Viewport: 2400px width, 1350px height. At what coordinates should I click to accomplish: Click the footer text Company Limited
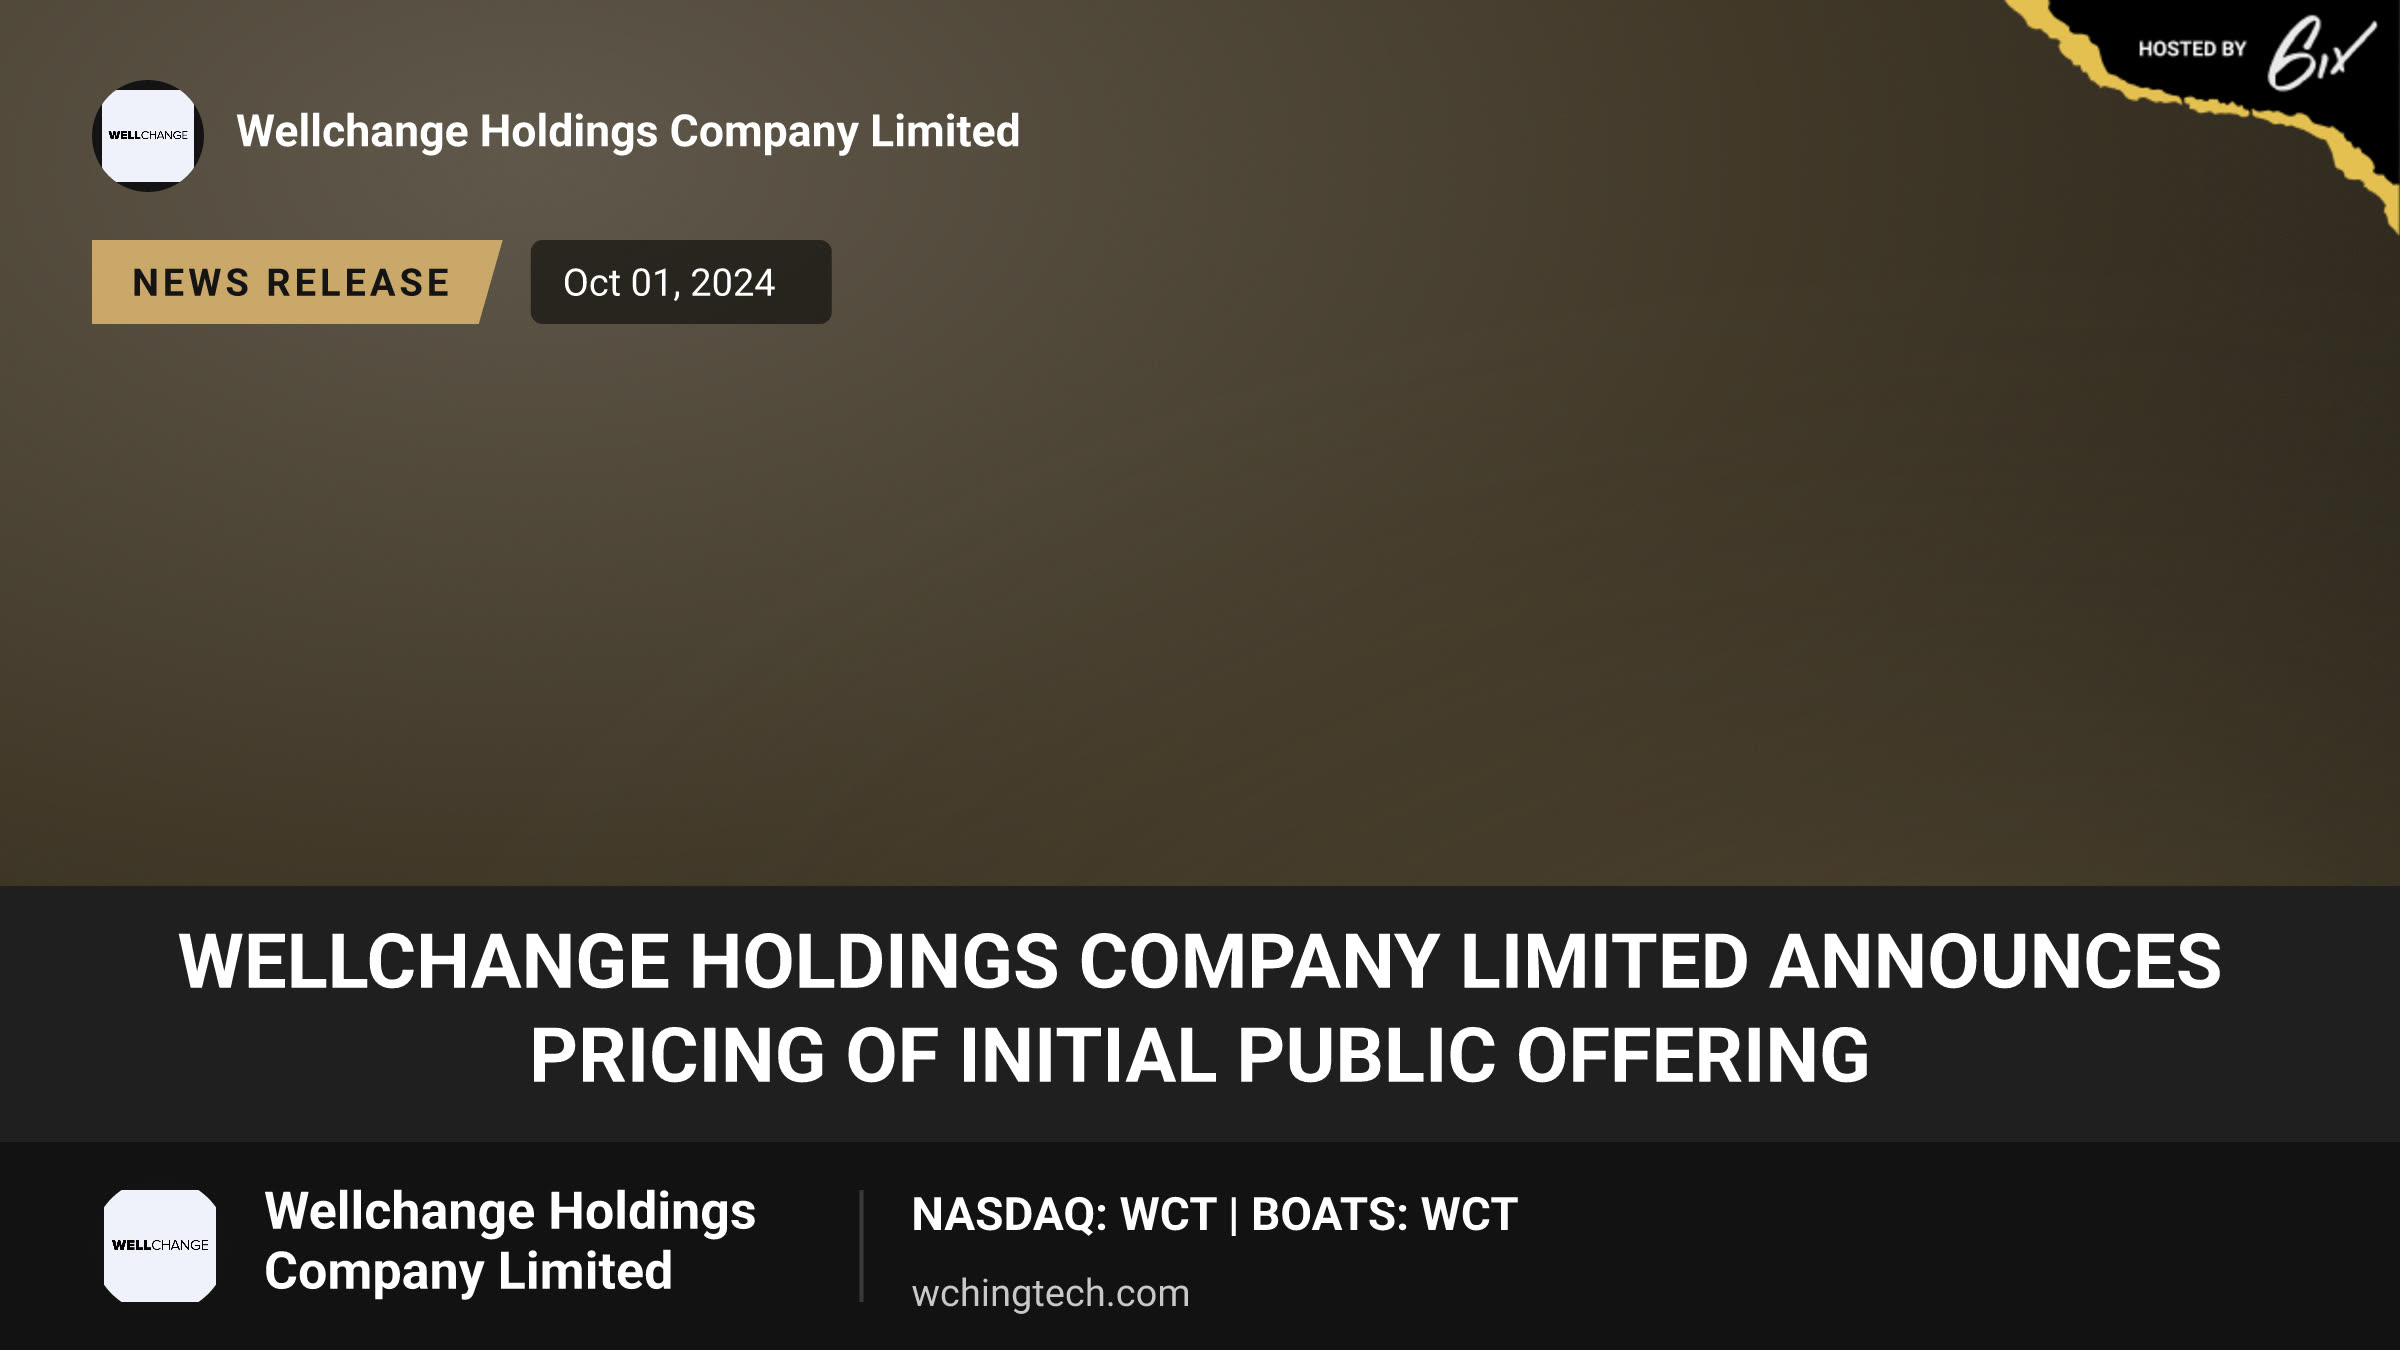tap(468, 1272)
